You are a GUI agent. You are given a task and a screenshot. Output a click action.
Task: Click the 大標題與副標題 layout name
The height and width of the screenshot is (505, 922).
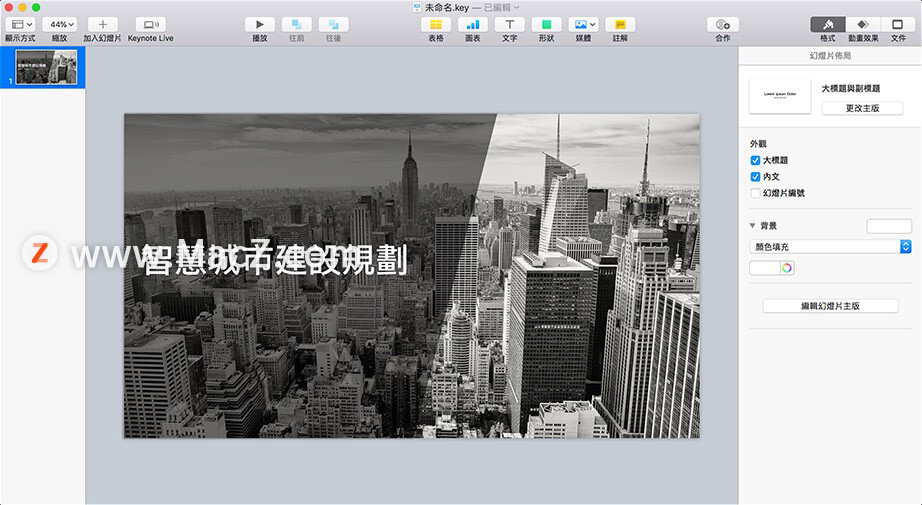851,88
